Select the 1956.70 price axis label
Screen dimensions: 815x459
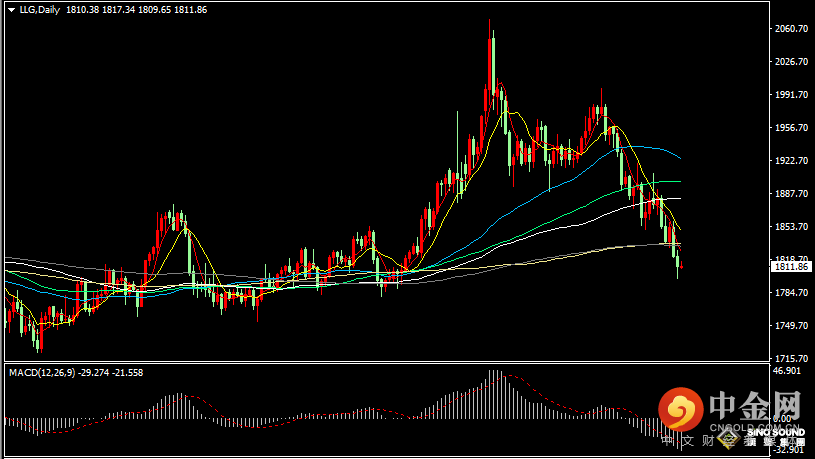click(x=791, y=128)
